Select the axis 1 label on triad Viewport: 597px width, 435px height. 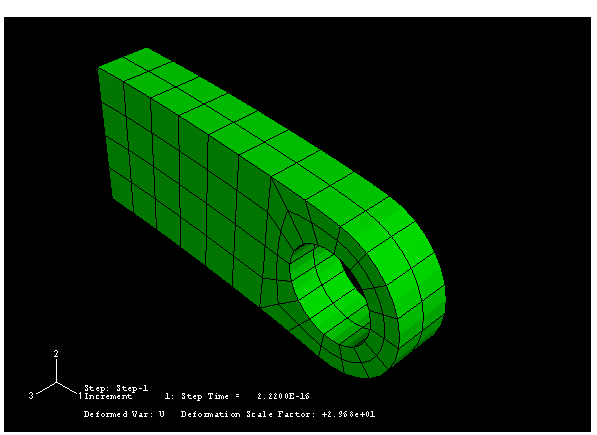click(80, 396)
